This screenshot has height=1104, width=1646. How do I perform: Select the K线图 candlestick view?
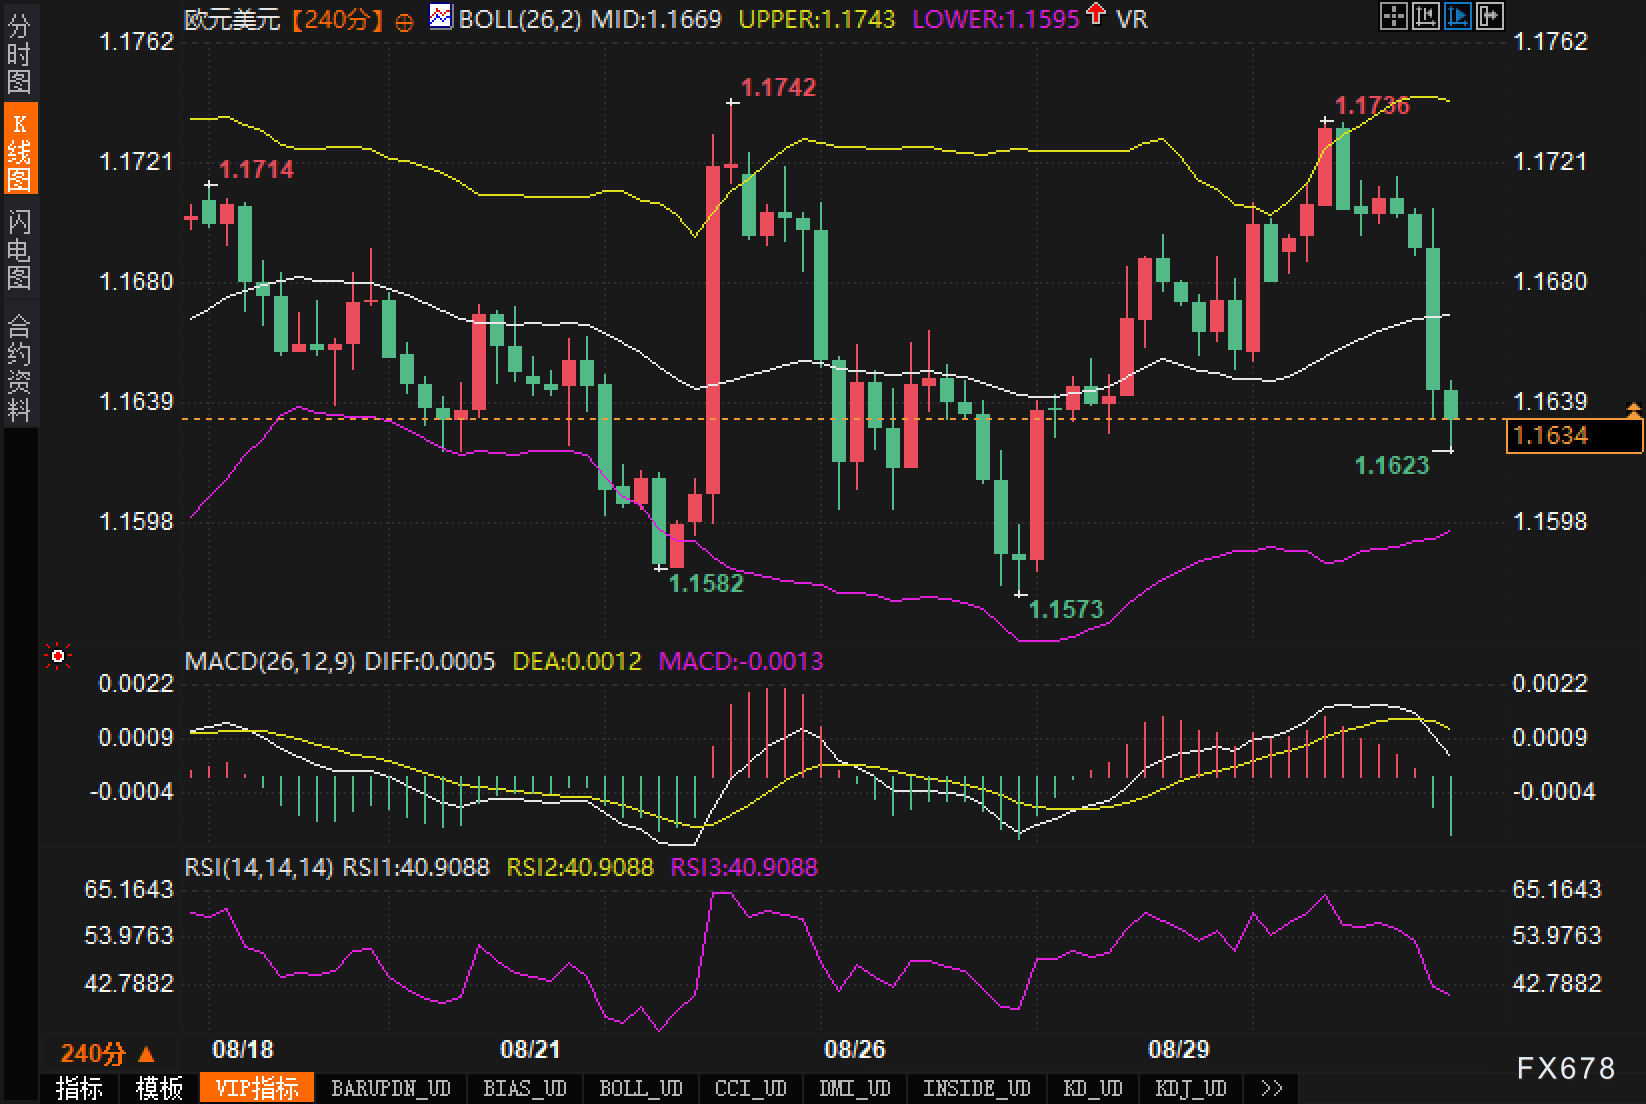pos(19,151)
